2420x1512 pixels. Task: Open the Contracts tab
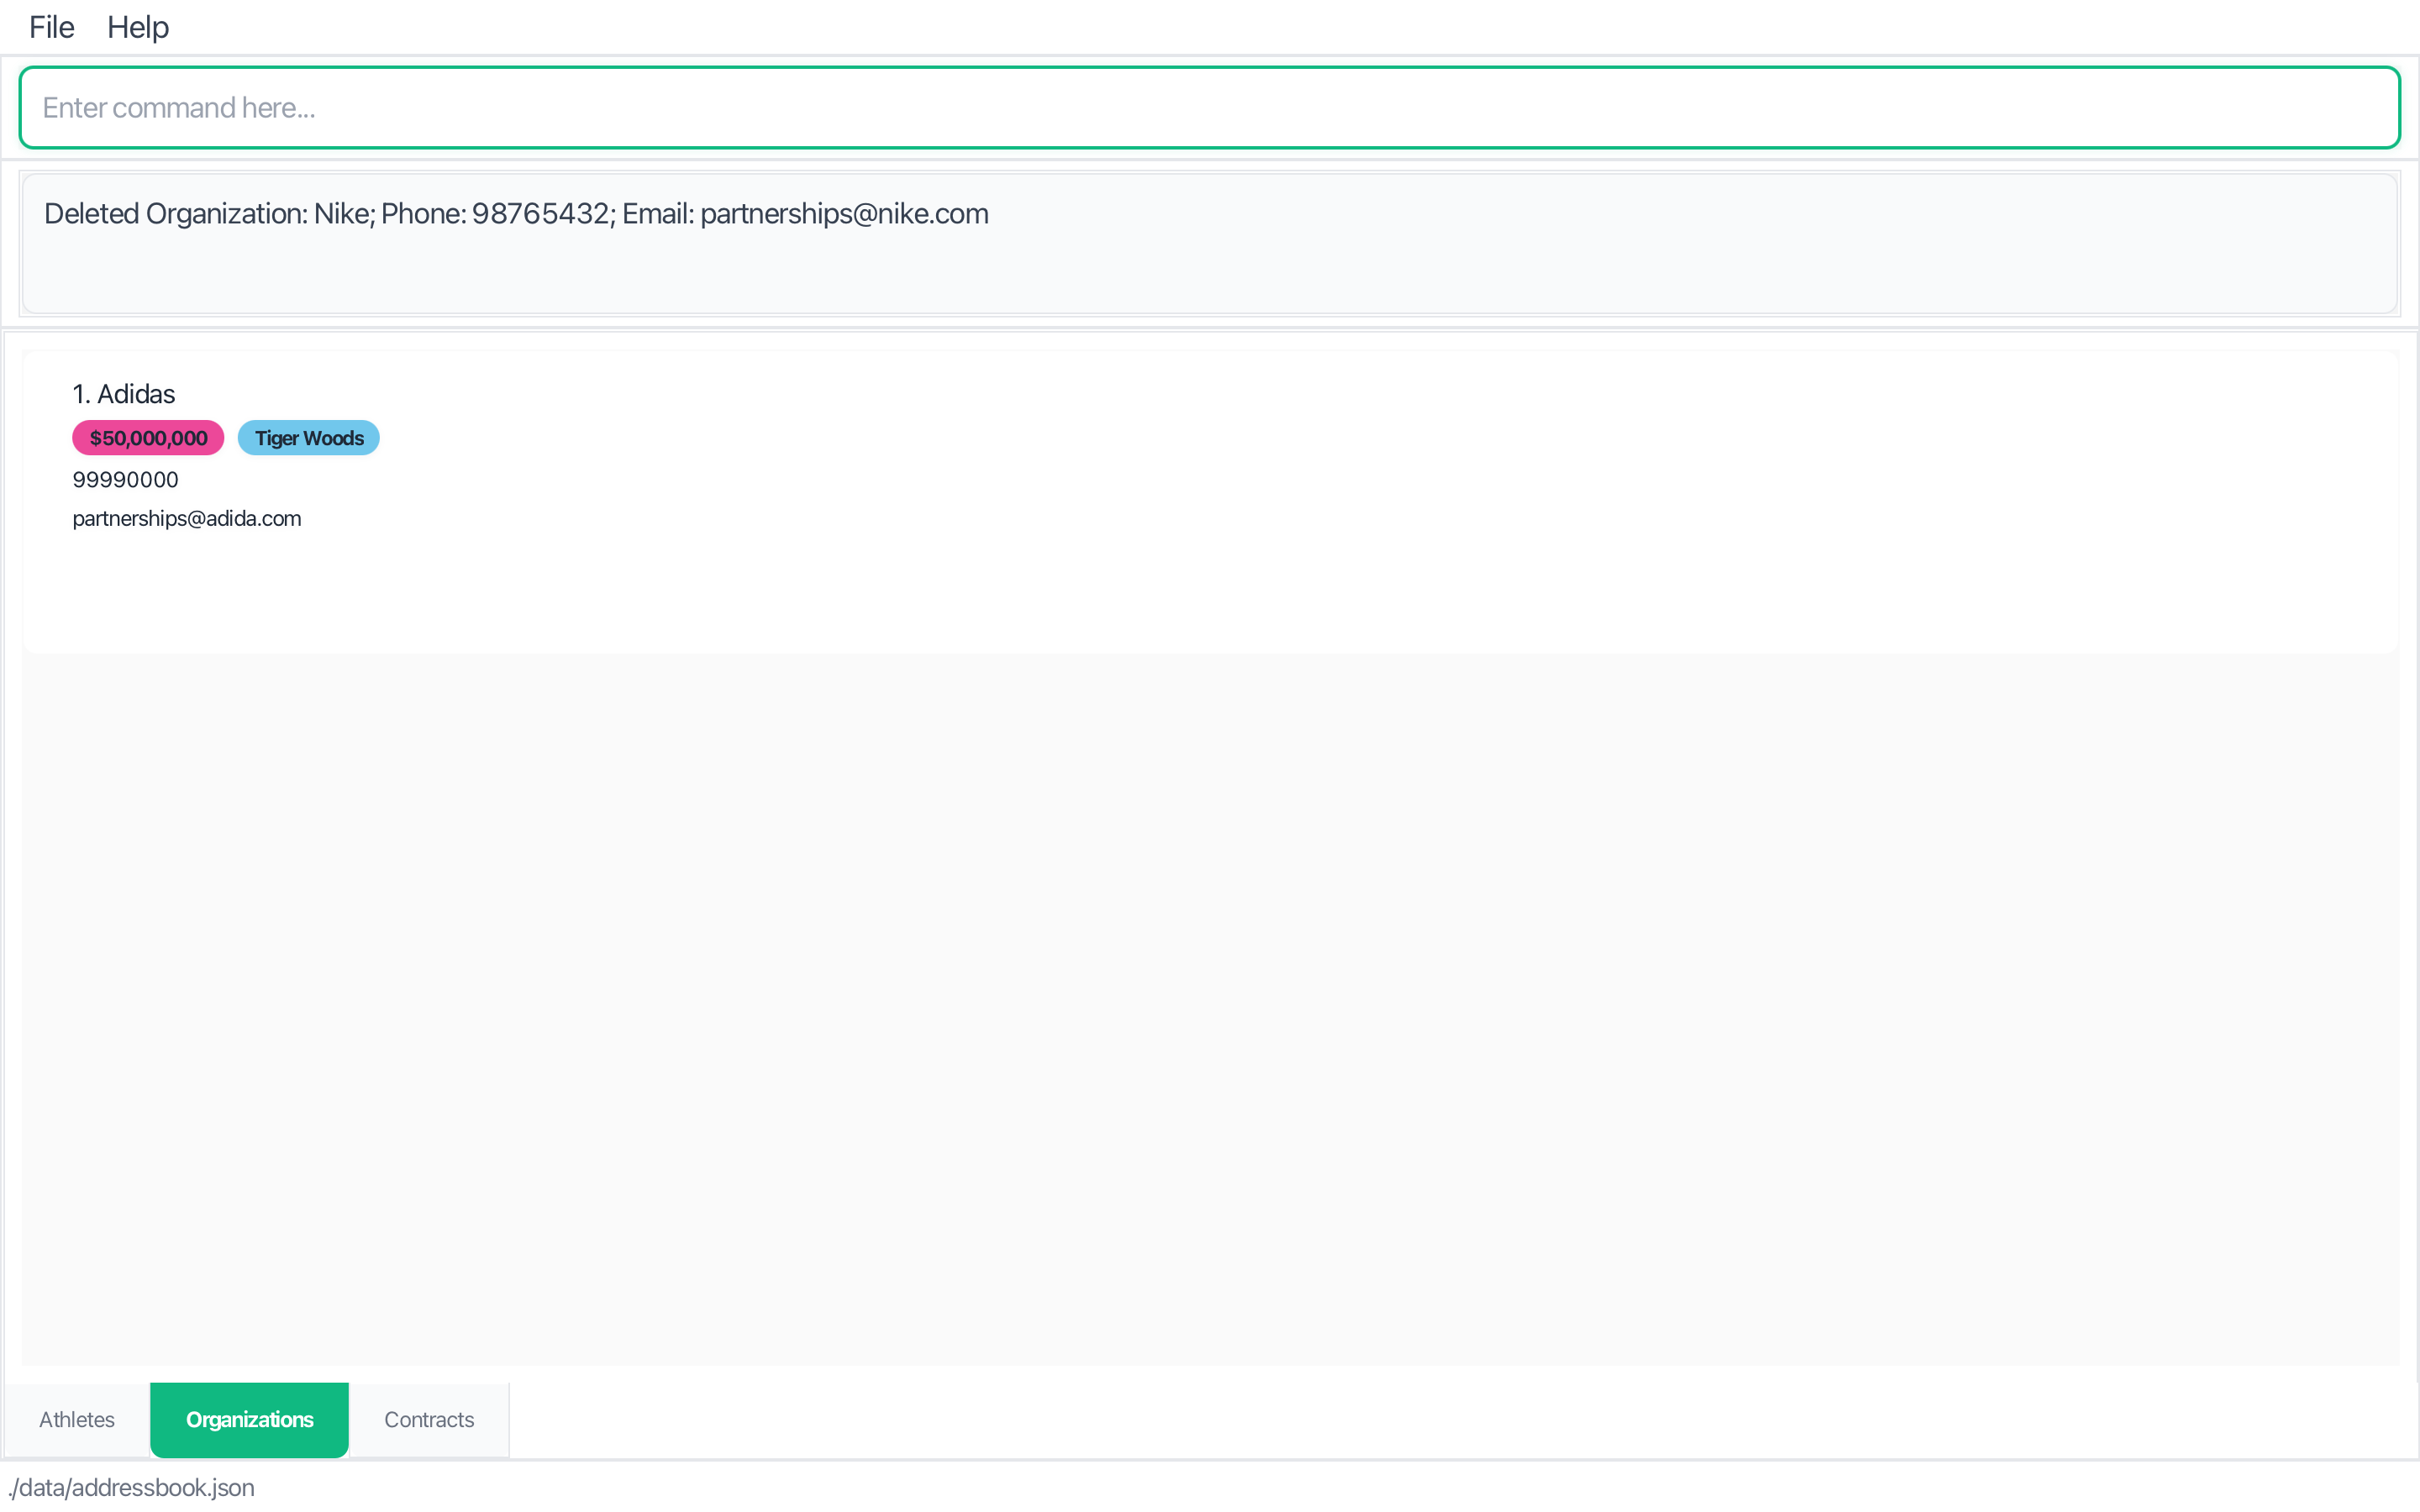coord(429,1419)
